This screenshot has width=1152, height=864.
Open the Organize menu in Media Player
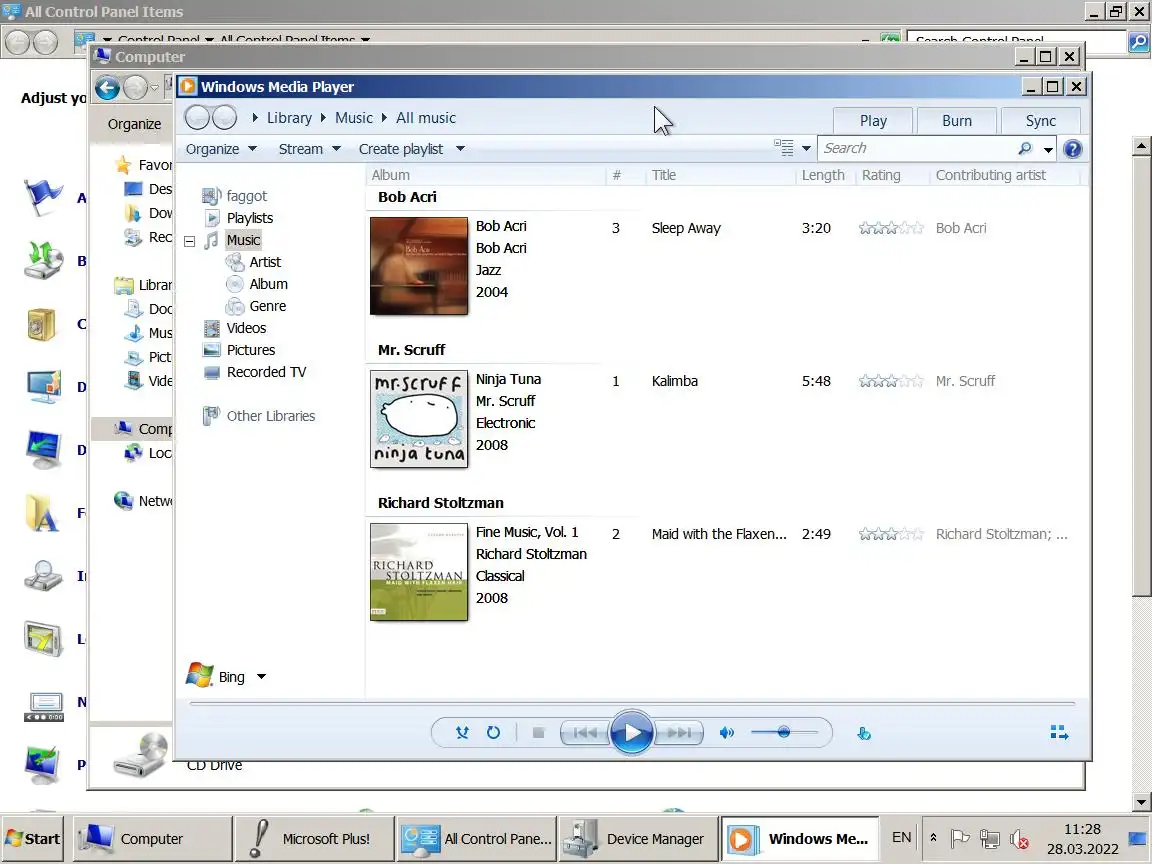click(220, 149)
